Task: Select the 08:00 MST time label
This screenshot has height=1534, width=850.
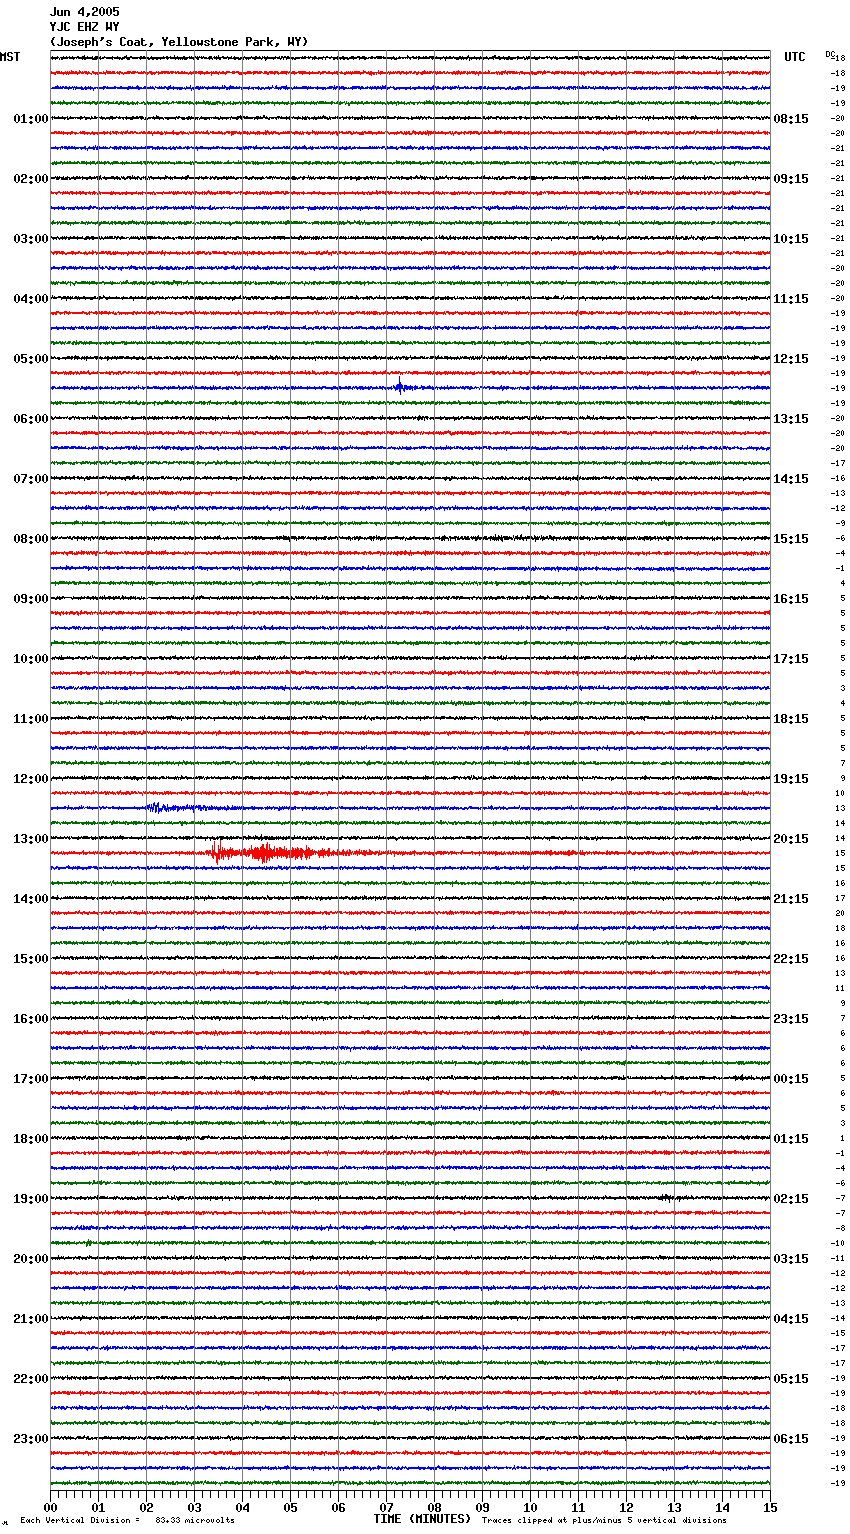Action: [31, 539]
